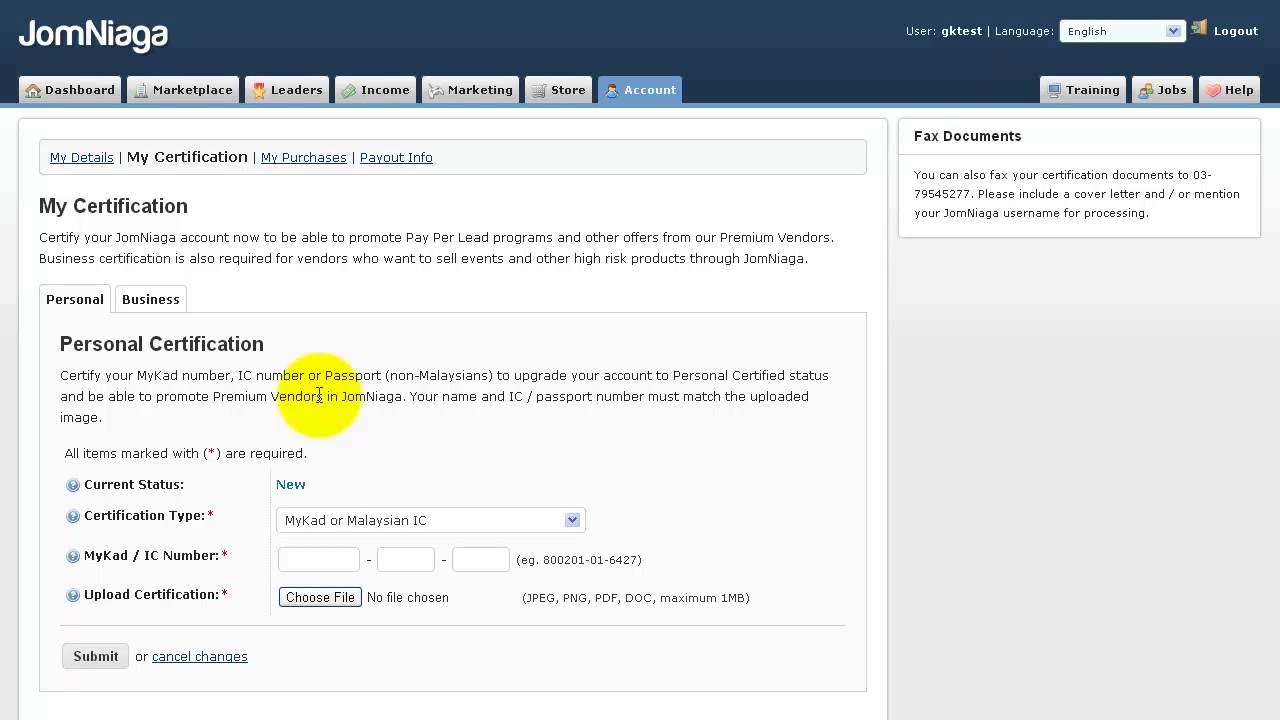
Task: Click the 'Fax Documents' heading
Action: point(968,136)
